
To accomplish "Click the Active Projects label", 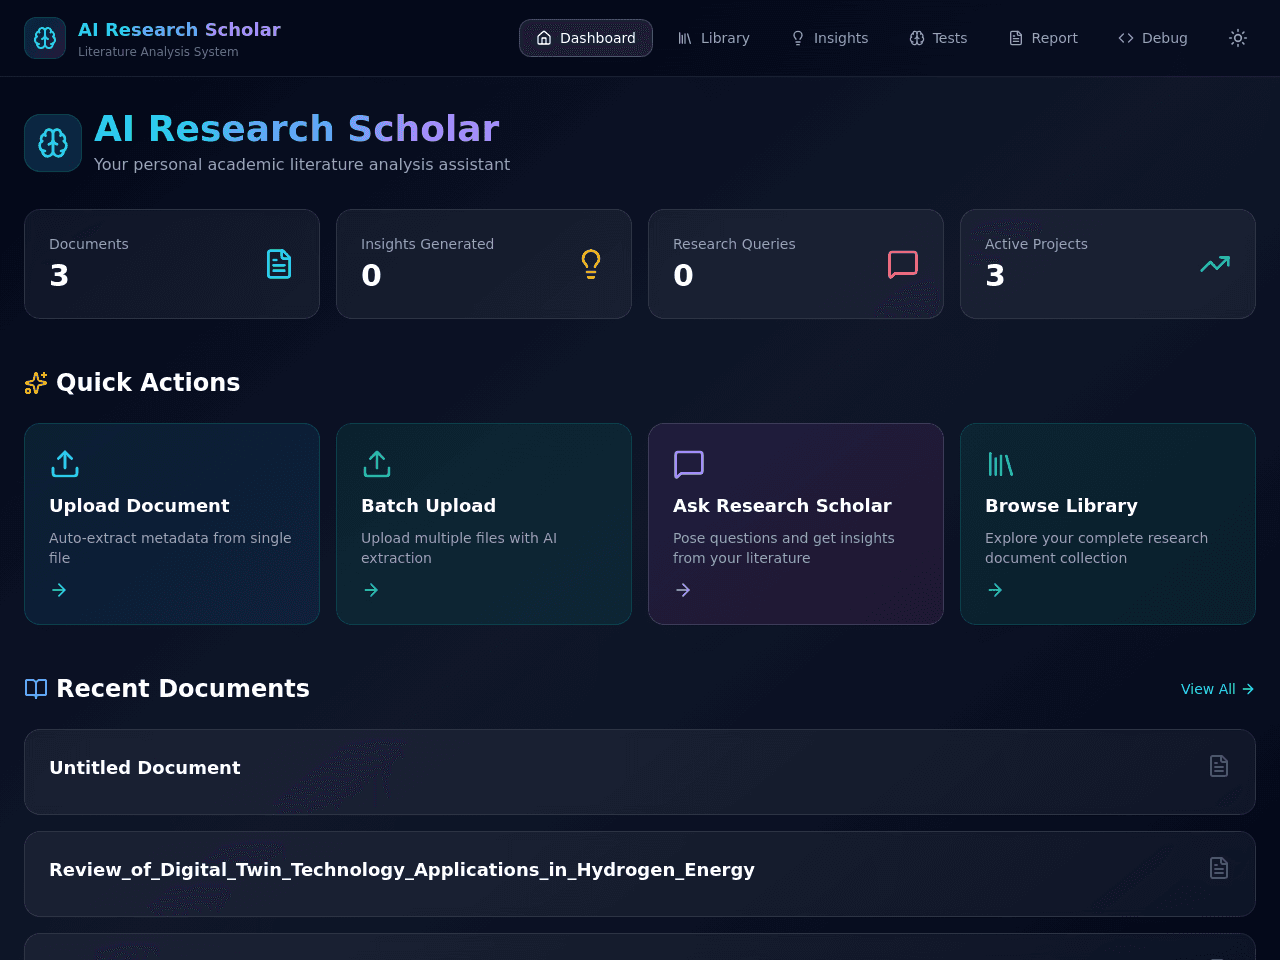I will click(1036, 244).
